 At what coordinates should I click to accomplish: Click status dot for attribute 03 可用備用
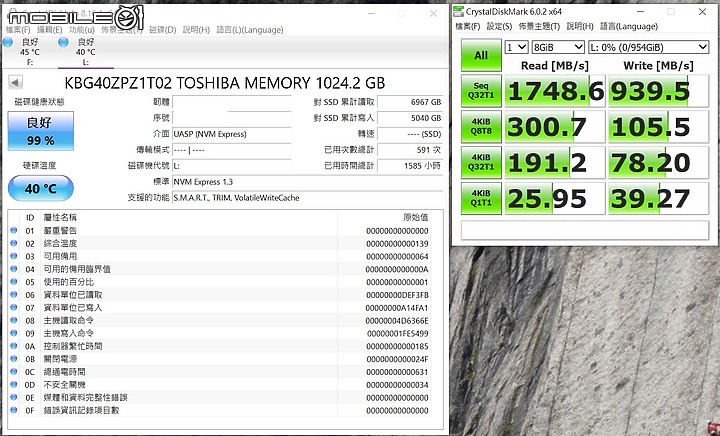14,256
